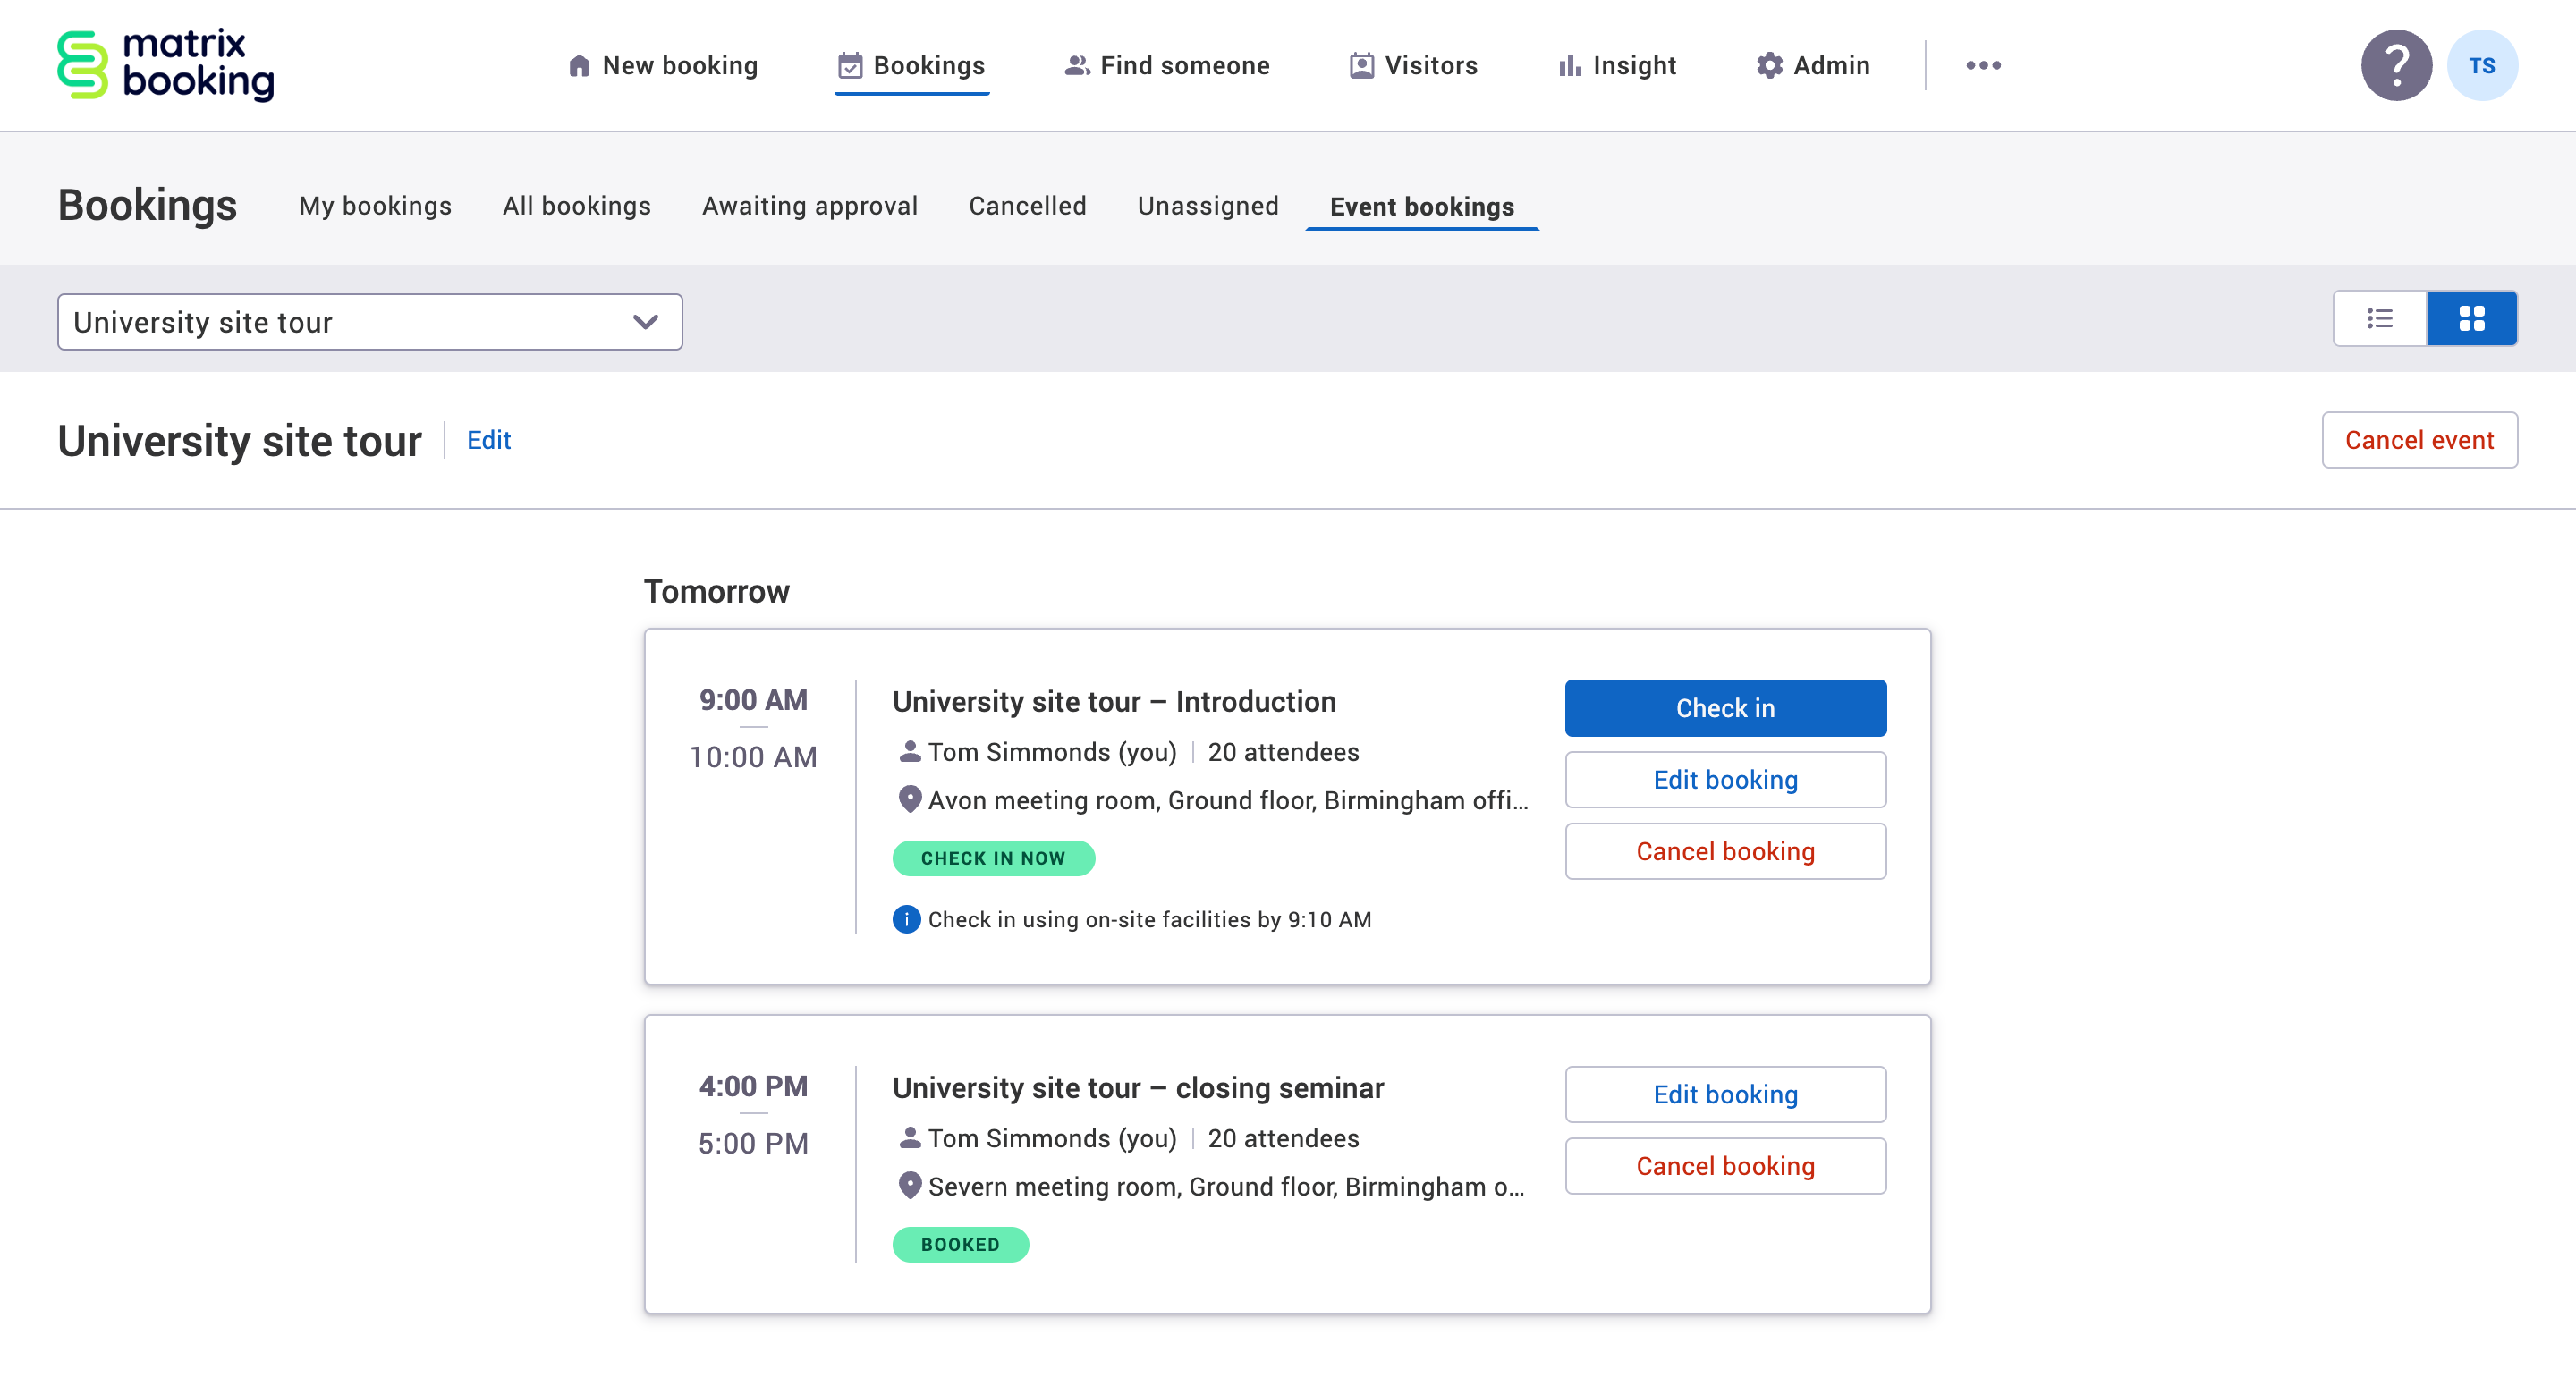Open the help question mark icon
Image resolution: width=2576 pixels, height=1386 pixels.
point(2396,65)
